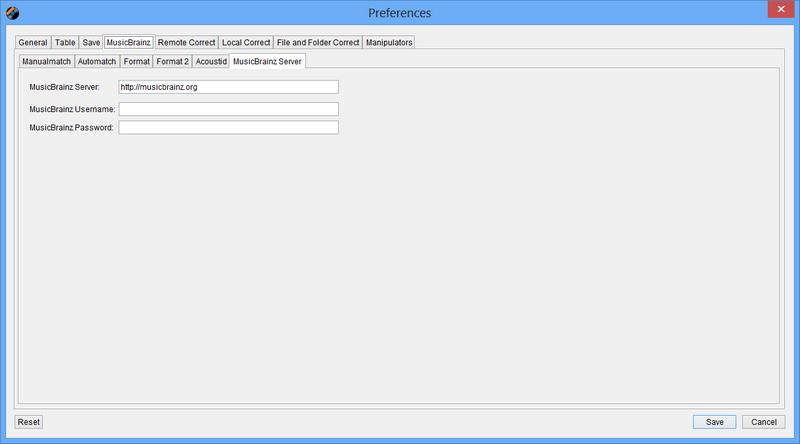
Task: Cancel the Preferences dialog
Action: pos(763,422)
